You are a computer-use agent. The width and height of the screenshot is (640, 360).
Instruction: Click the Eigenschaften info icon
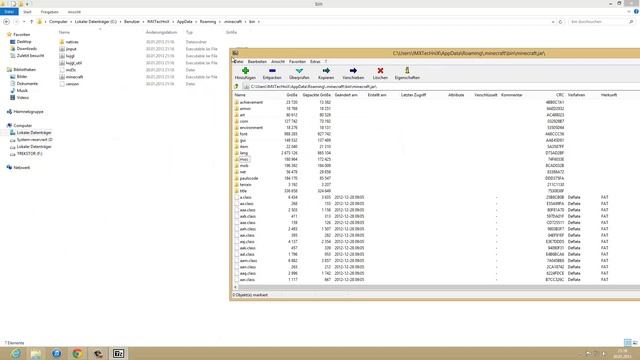[x=407, y=71]
